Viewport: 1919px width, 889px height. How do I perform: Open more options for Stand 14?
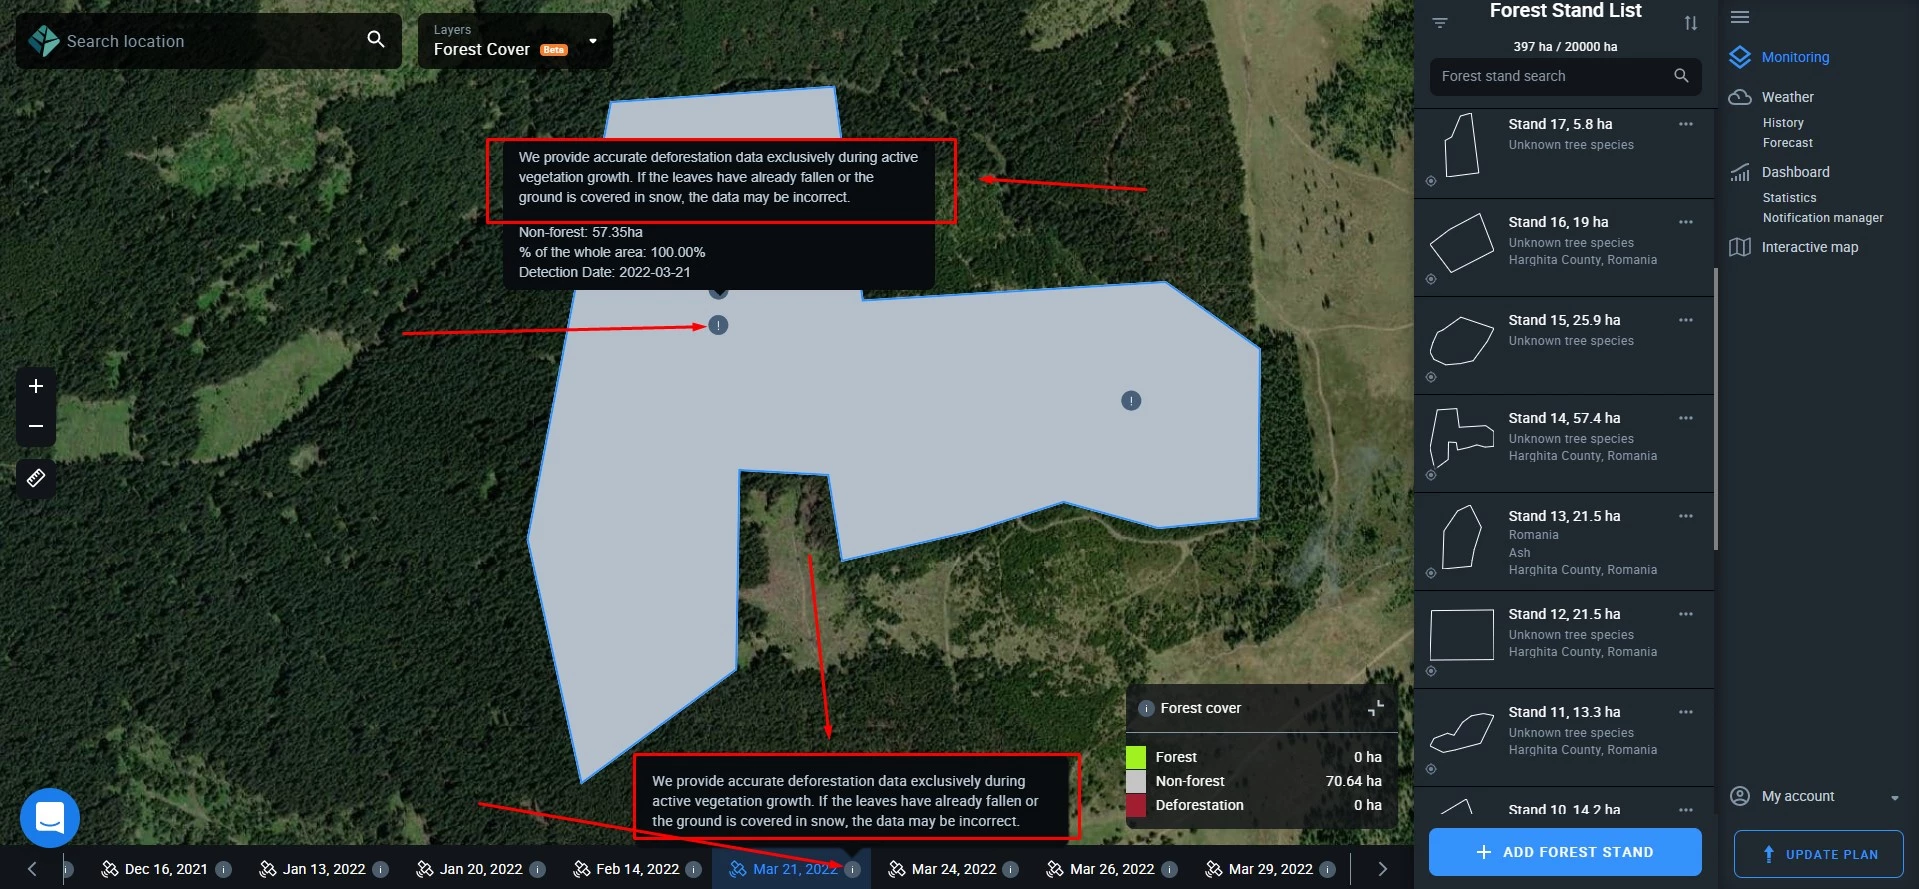(1686, 418)
